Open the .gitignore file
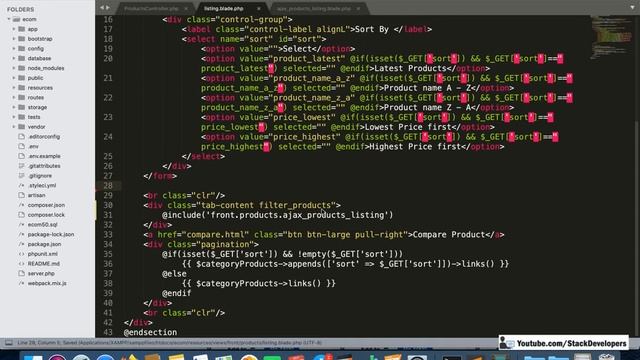The image size is (640, 360). 40,176
